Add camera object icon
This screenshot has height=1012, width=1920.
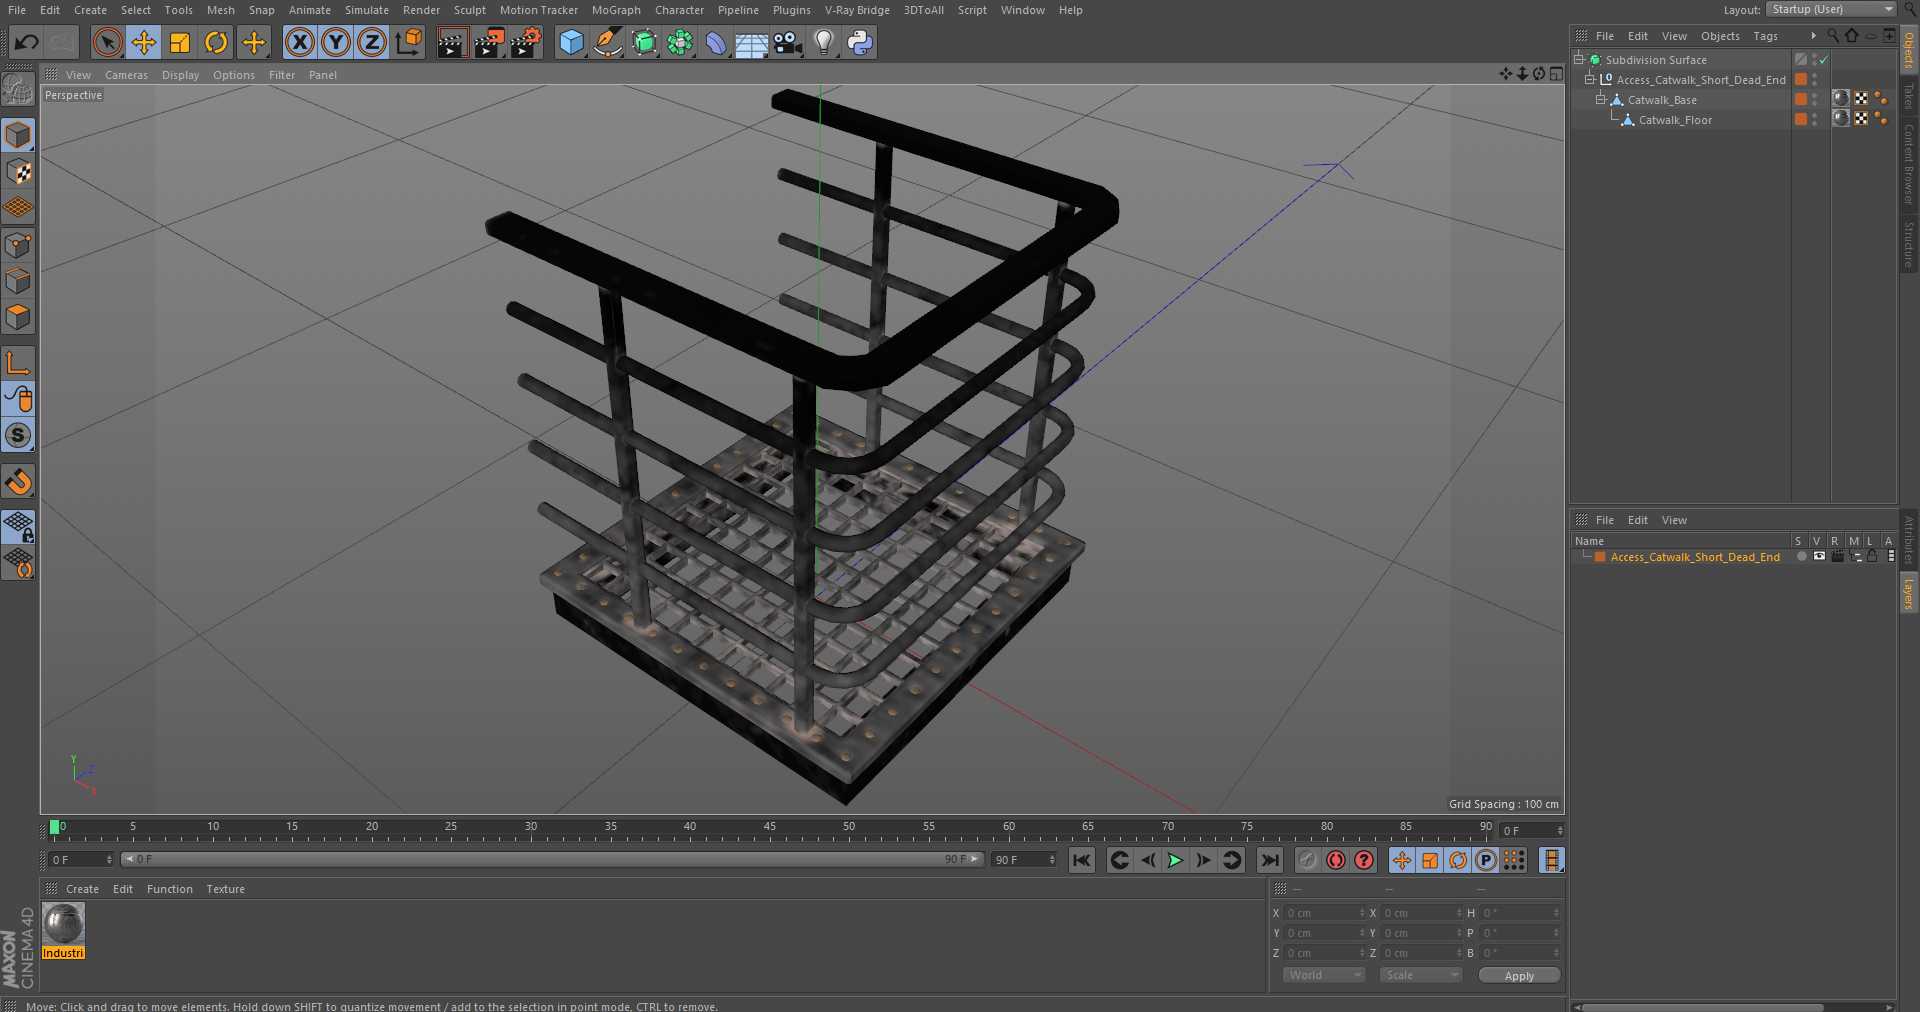pos(788,42)
